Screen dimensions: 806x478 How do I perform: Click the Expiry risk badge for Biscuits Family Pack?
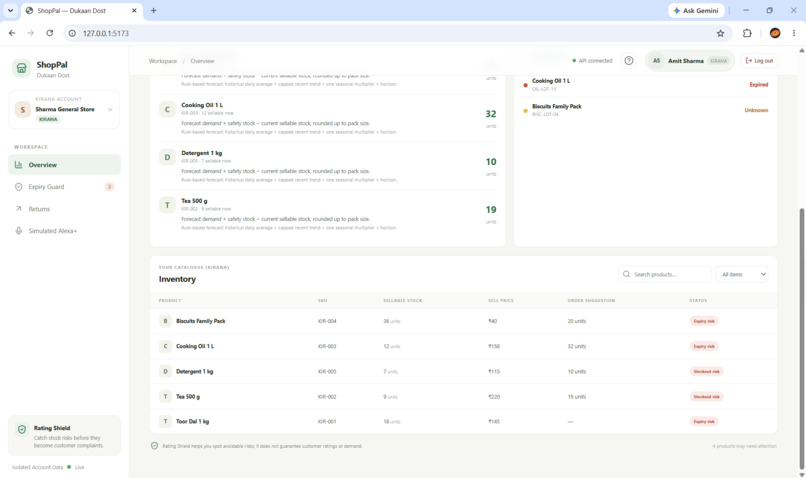tap(704, 321)
